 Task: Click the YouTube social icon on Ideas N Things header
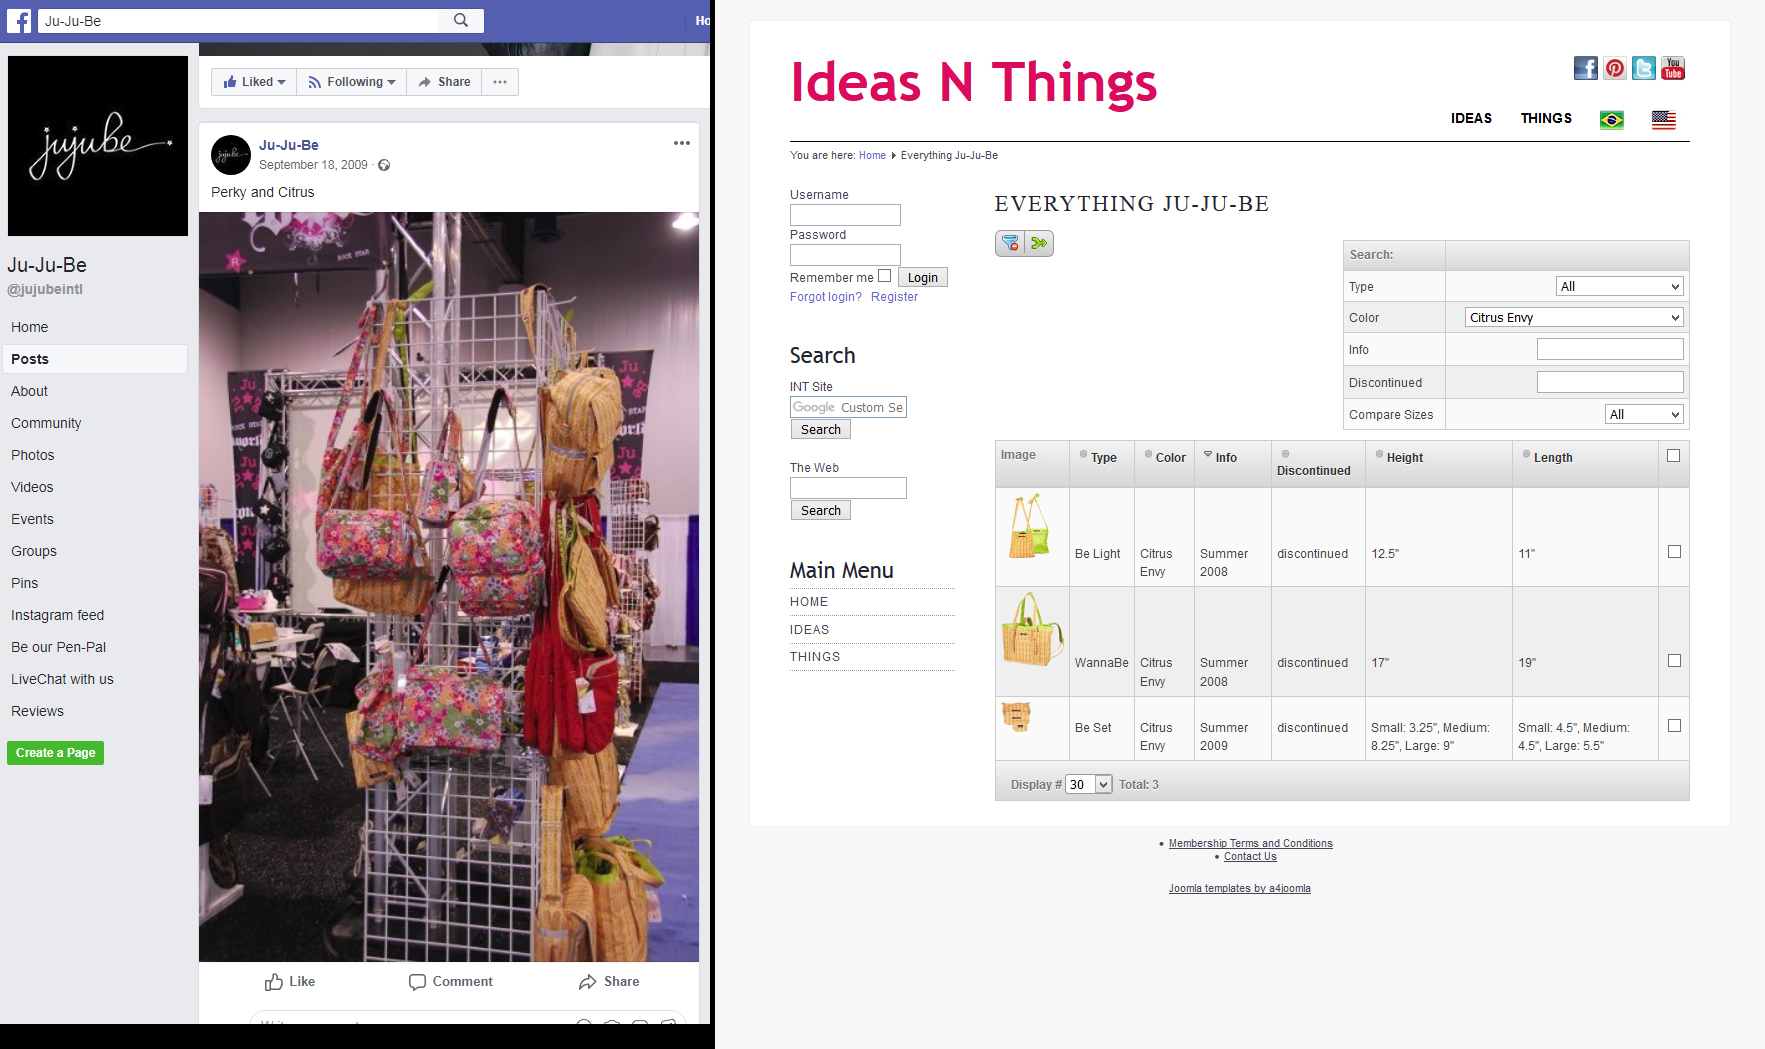(1673, 68)
